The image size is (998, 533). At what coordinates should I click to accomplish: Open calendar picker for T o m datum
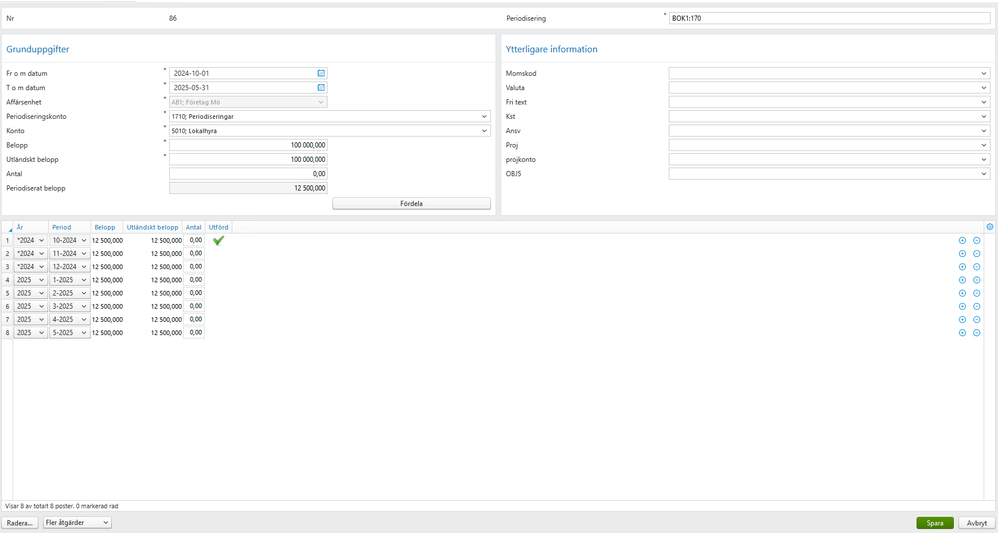coord(321,88)
